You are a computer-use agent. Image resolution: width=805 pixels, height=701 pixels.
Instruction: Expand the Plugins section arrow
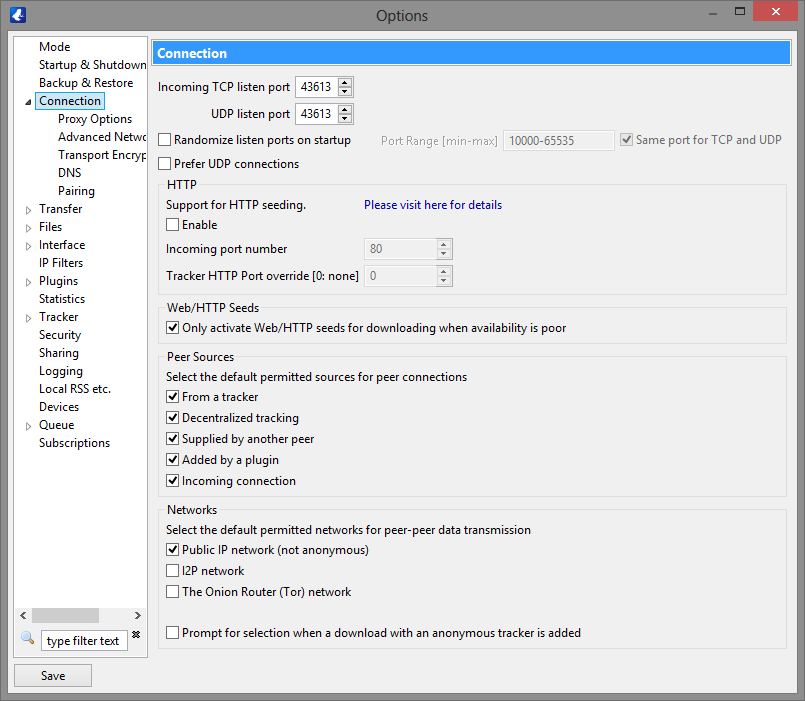(29, 282)
